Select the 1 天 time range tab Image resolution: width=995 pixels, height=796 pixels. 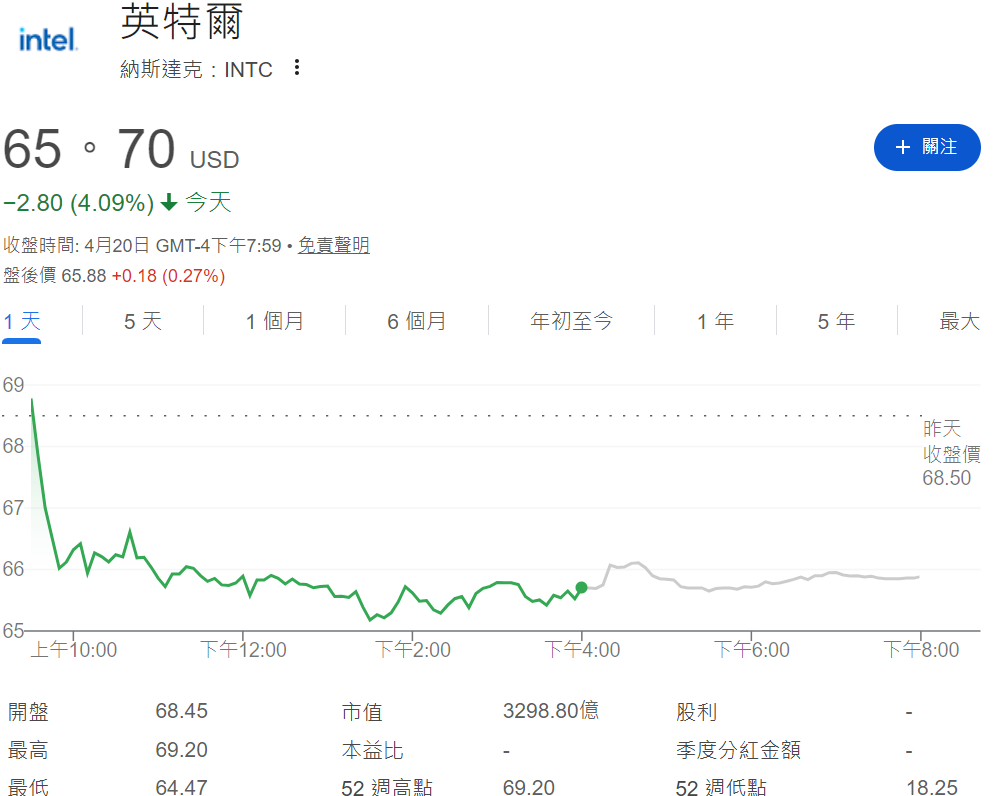pyautogui.click(x=22, y=321)
